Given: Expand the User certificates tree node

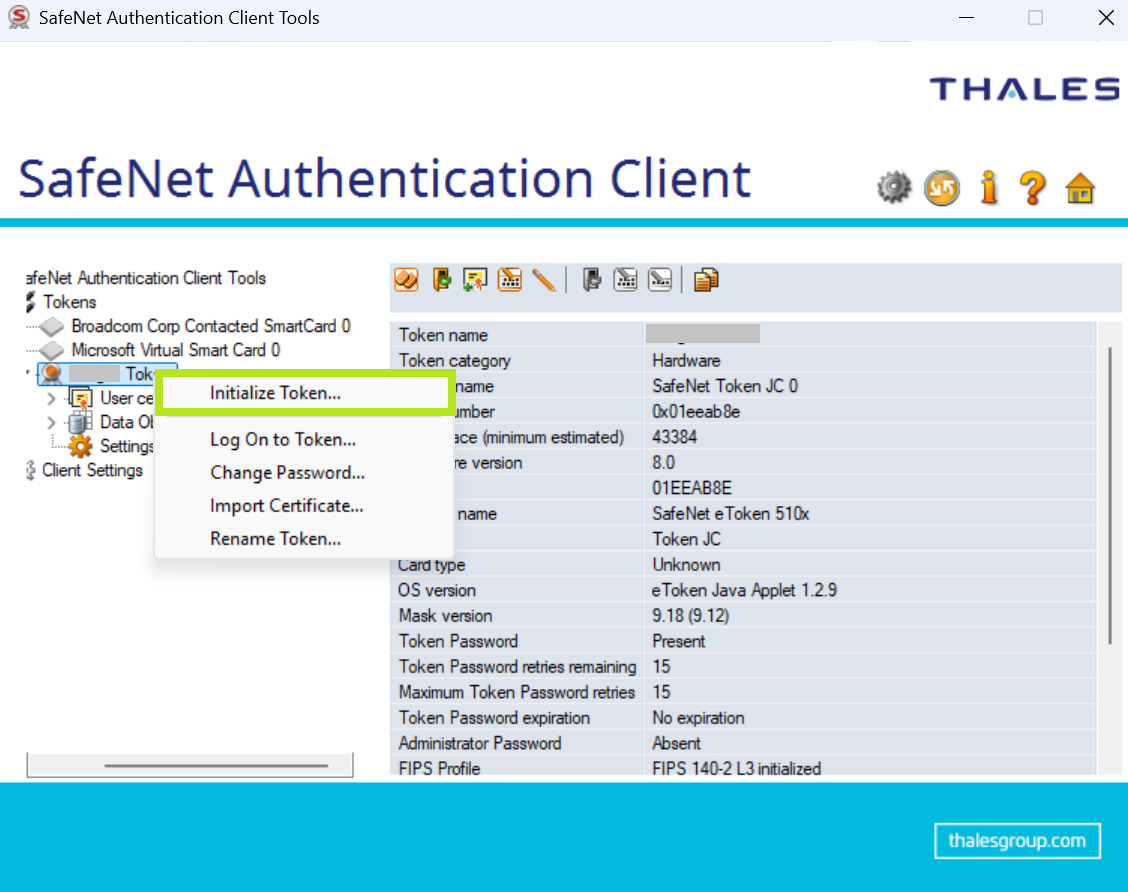Looking at the screenshot, I should coord(51,398).
